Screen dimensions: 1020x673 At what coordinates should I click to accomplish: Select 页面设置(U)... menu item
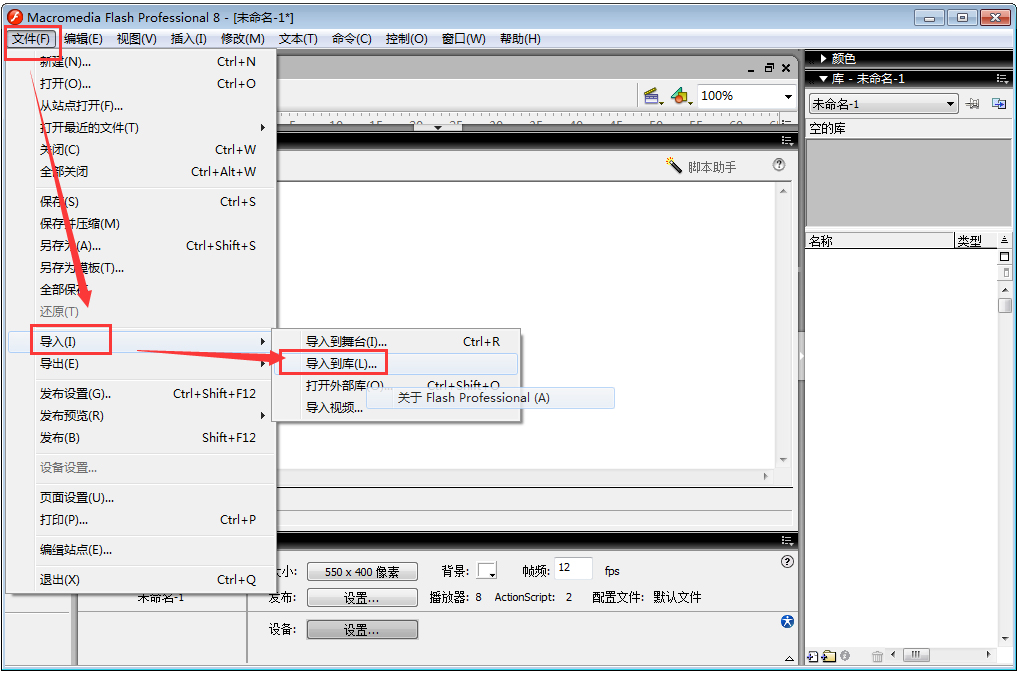click(x=142, y=497)
